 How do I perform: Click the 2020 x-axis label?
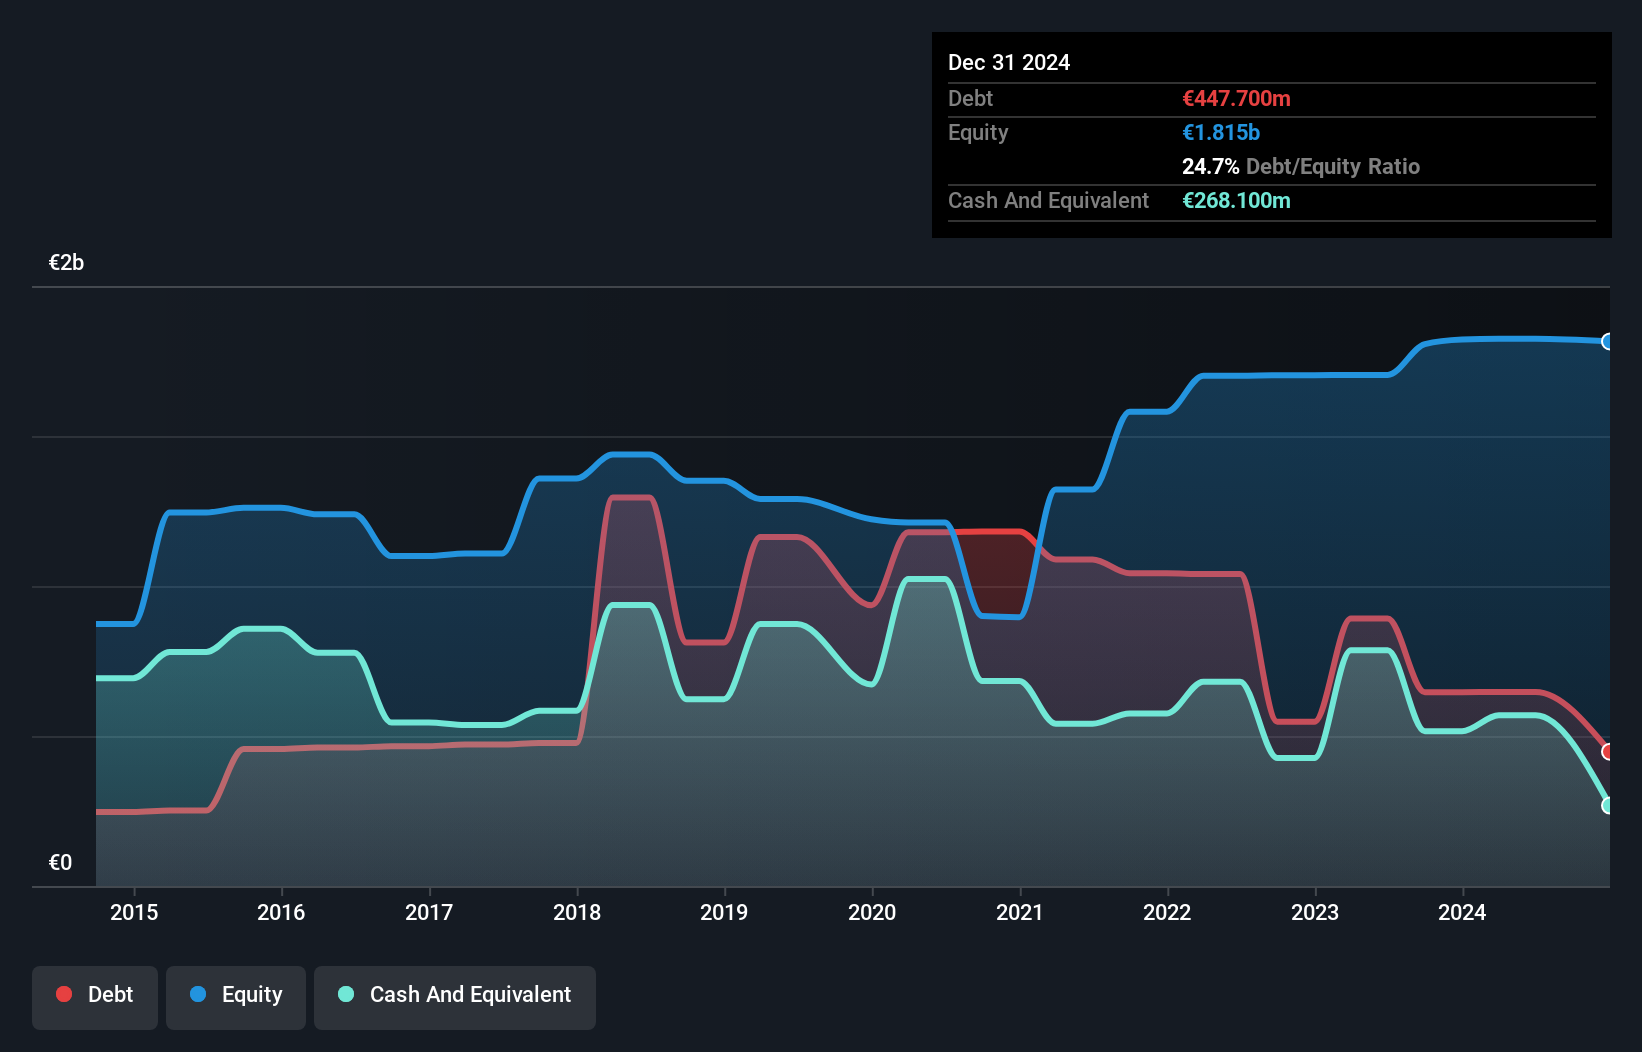pyautogui.click(x=872, y=912)
